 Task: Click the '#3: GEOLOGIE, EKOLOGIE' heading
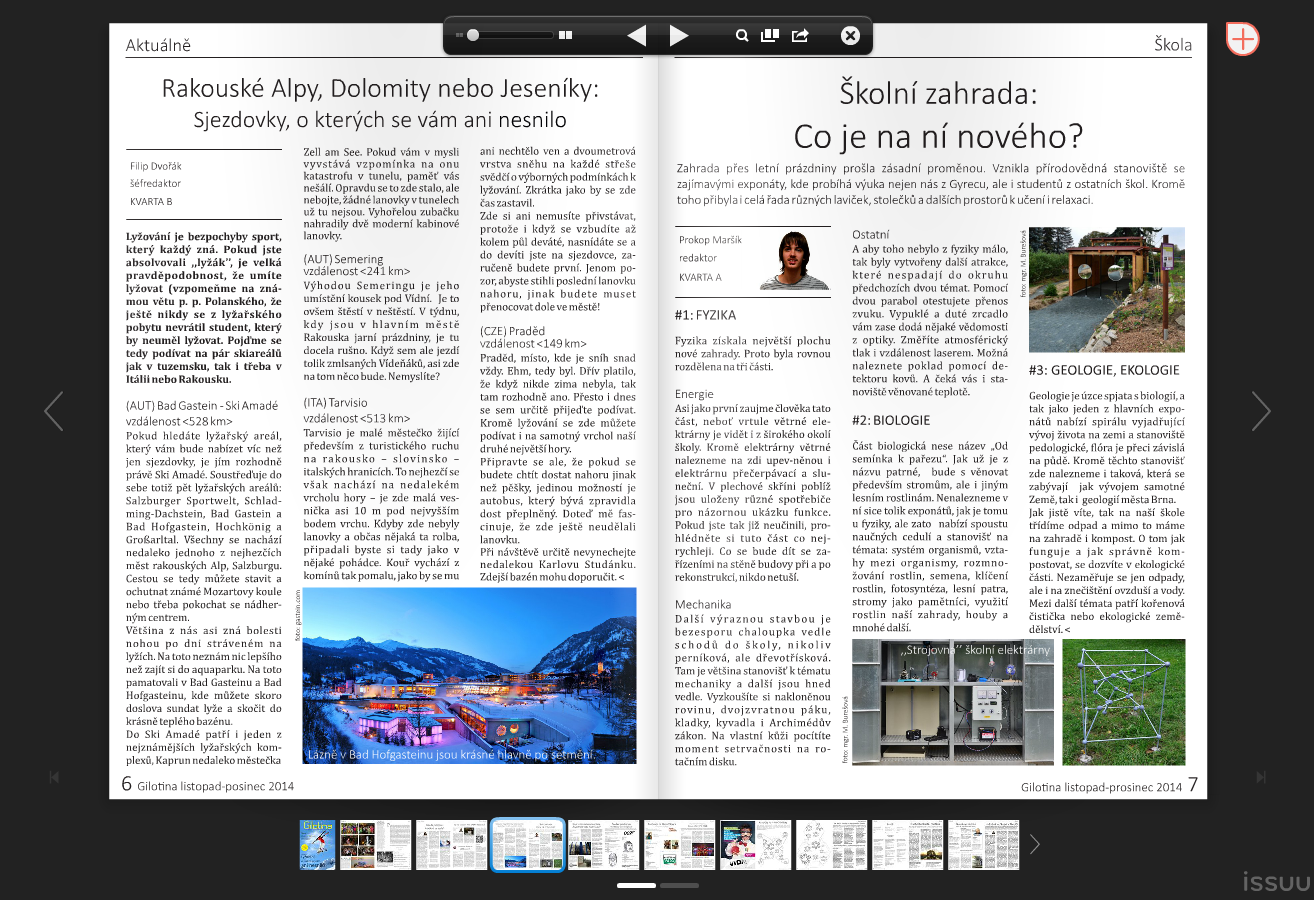pos(1104,369)
